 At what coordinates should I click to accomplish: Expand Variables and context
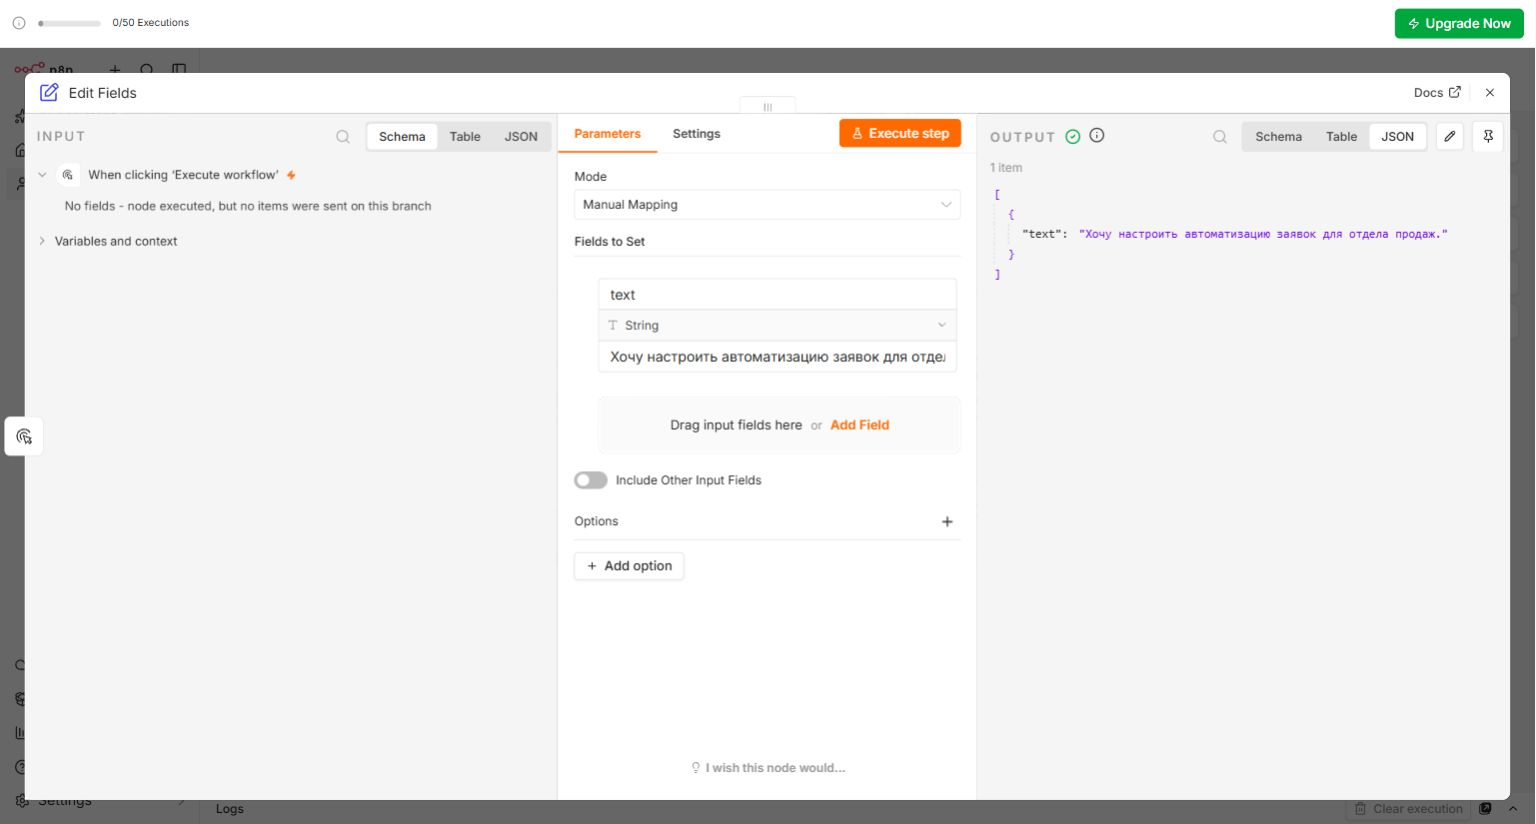click(42, 241)
